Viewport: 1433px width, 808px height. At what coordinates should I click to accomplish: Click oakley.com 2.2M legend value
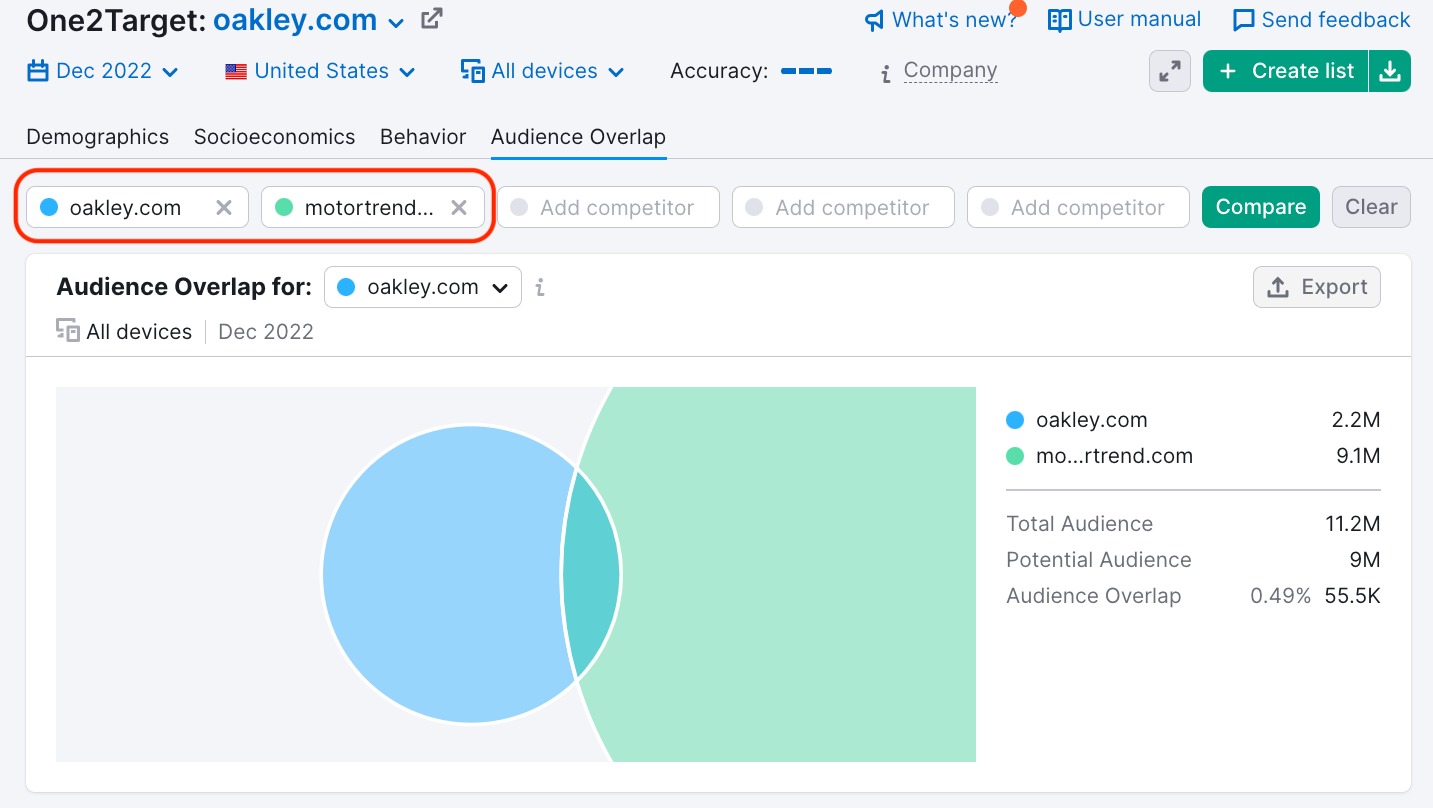[x=1356, y=420]
